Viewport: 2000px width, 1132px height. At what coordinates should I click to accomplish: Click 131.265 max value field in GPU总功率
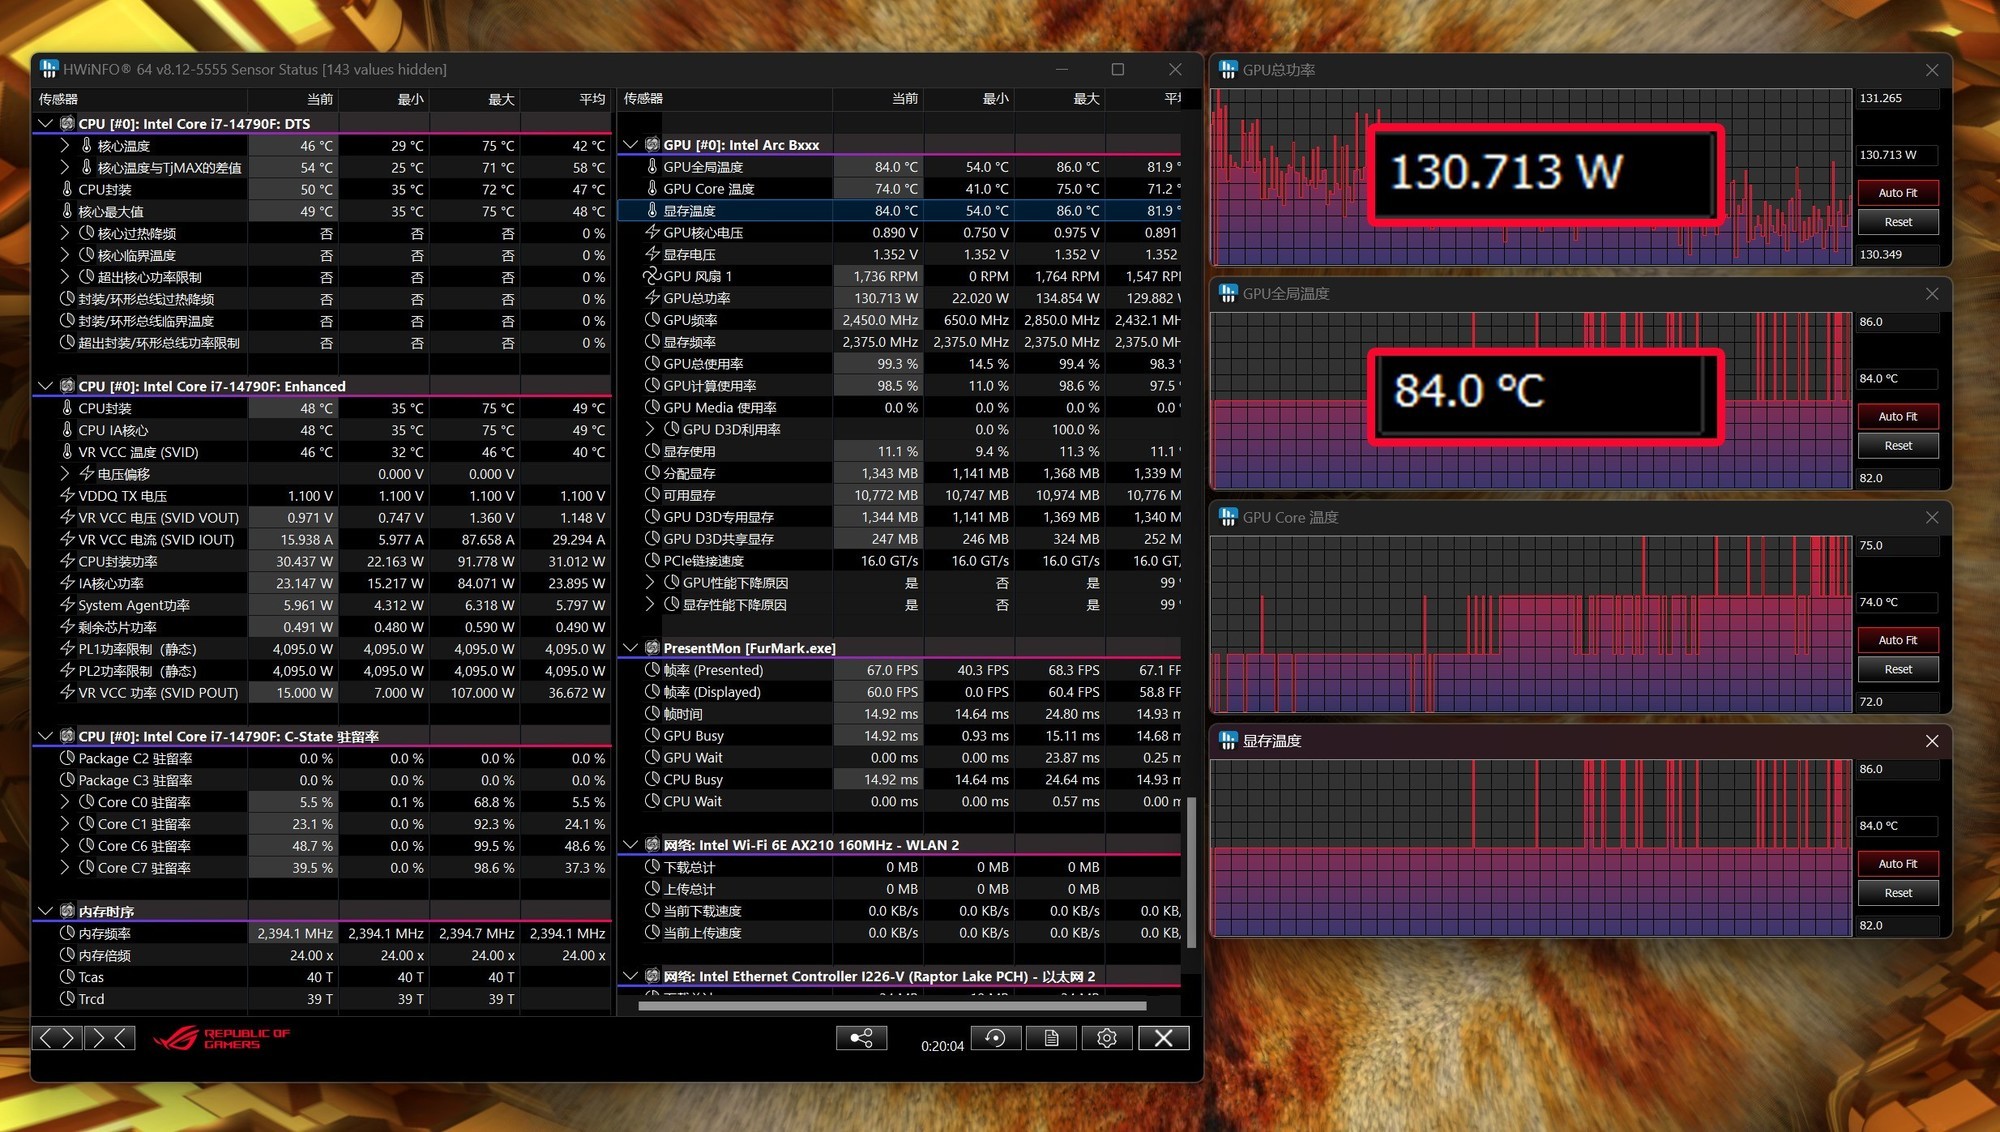tap(1897, 99)
